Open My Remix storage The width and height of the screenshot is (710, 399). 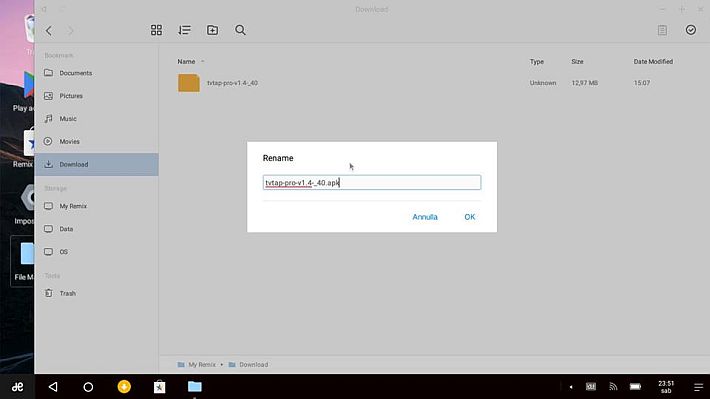[x=96, y=206]
